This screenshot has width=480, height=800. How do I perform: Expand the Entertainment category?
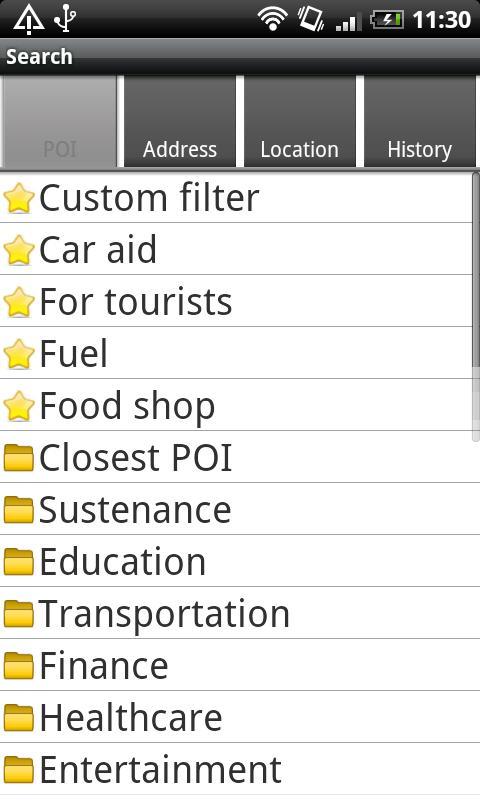240,769
